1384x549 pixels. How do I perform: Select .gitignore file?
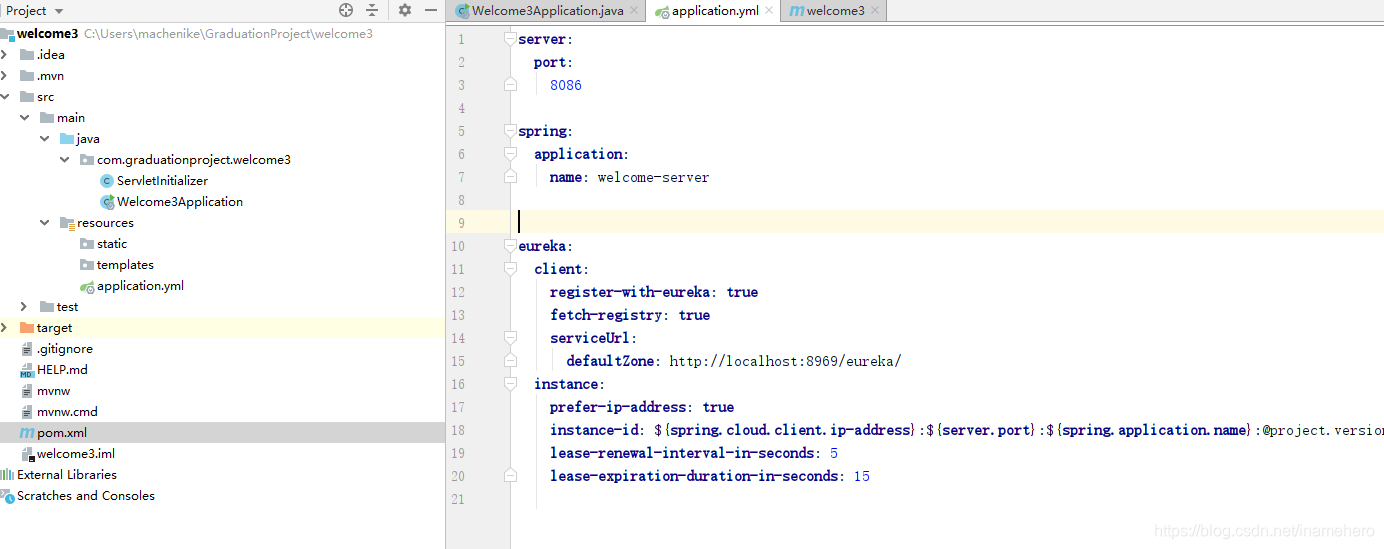point(65,348)
